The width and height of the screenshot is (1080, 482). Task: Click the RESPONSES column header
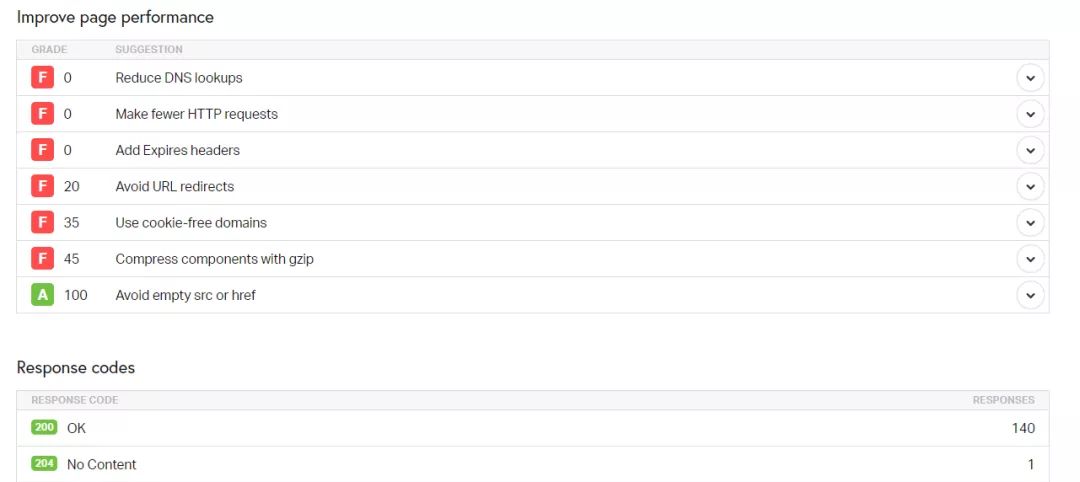pyautogui.click(x=1003, y=400)
